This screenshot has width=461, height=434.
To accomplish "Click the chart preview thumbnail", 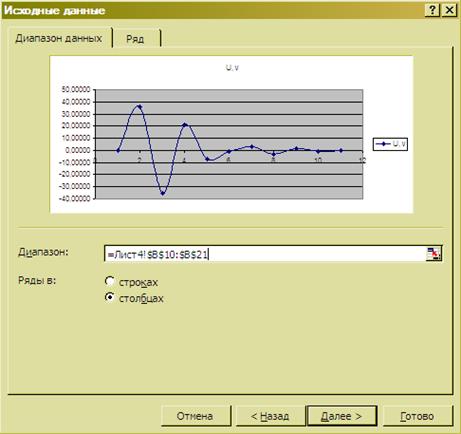I will click(231, 135).
